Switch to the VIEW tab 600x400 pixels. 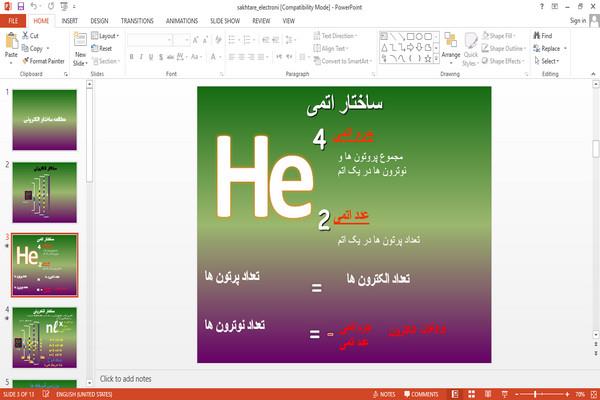[x=289, y=21]
